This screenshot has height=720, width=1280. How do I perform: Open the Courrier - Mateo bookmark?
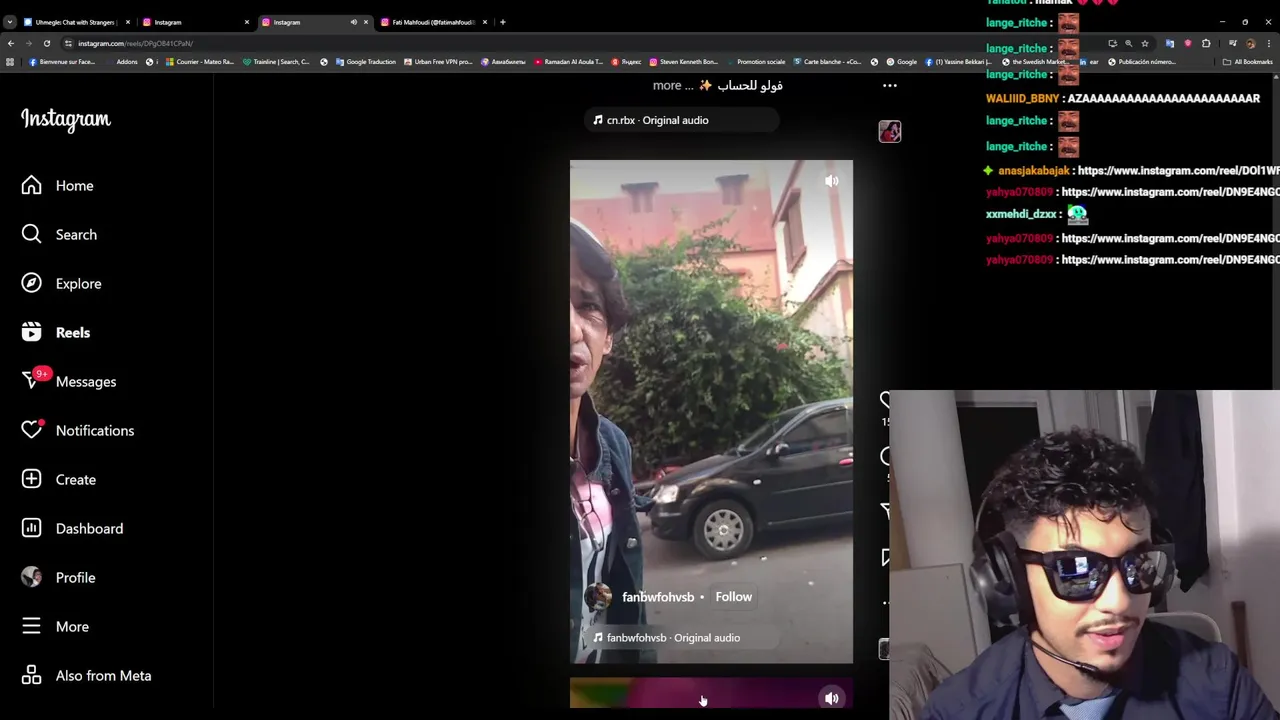pos(200,62)
